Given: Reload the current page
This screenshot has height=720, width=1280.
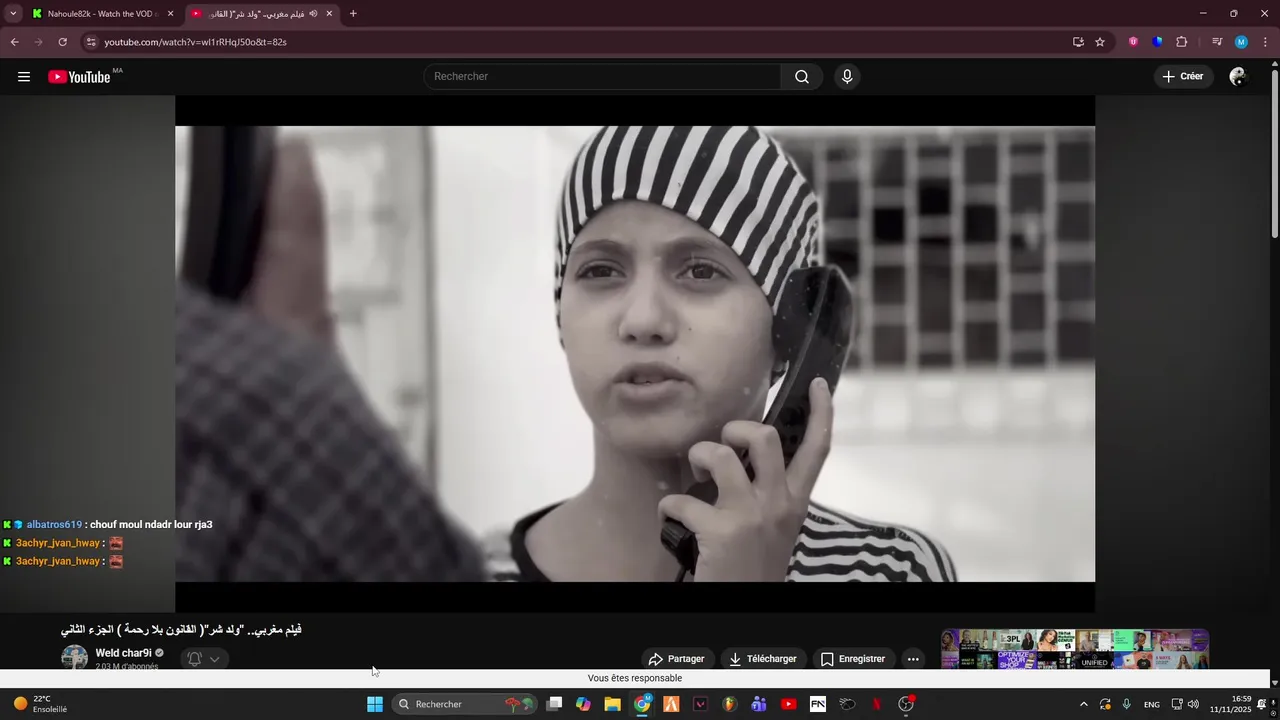Looking at the screenshot, I should [x=62, y=42].
